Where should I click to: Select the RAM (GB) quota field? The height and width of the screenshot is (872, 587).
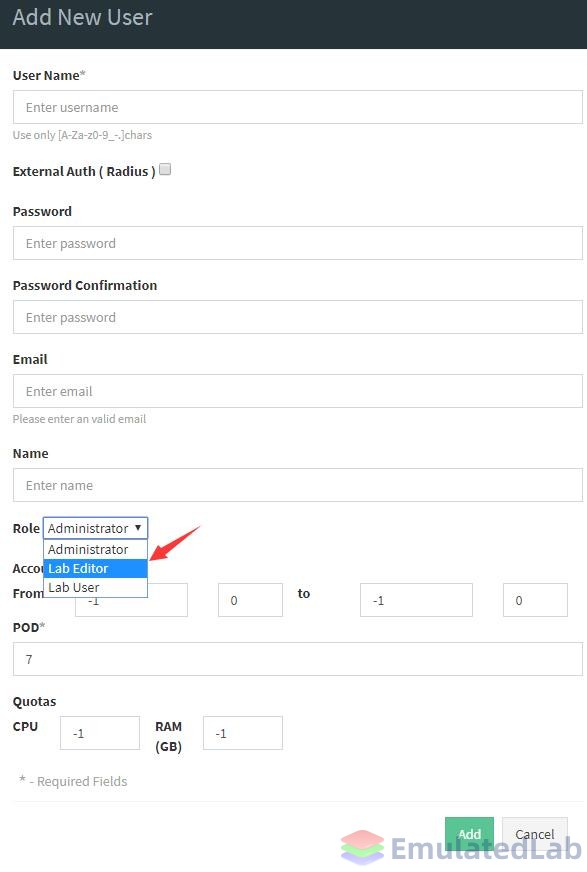243,733
